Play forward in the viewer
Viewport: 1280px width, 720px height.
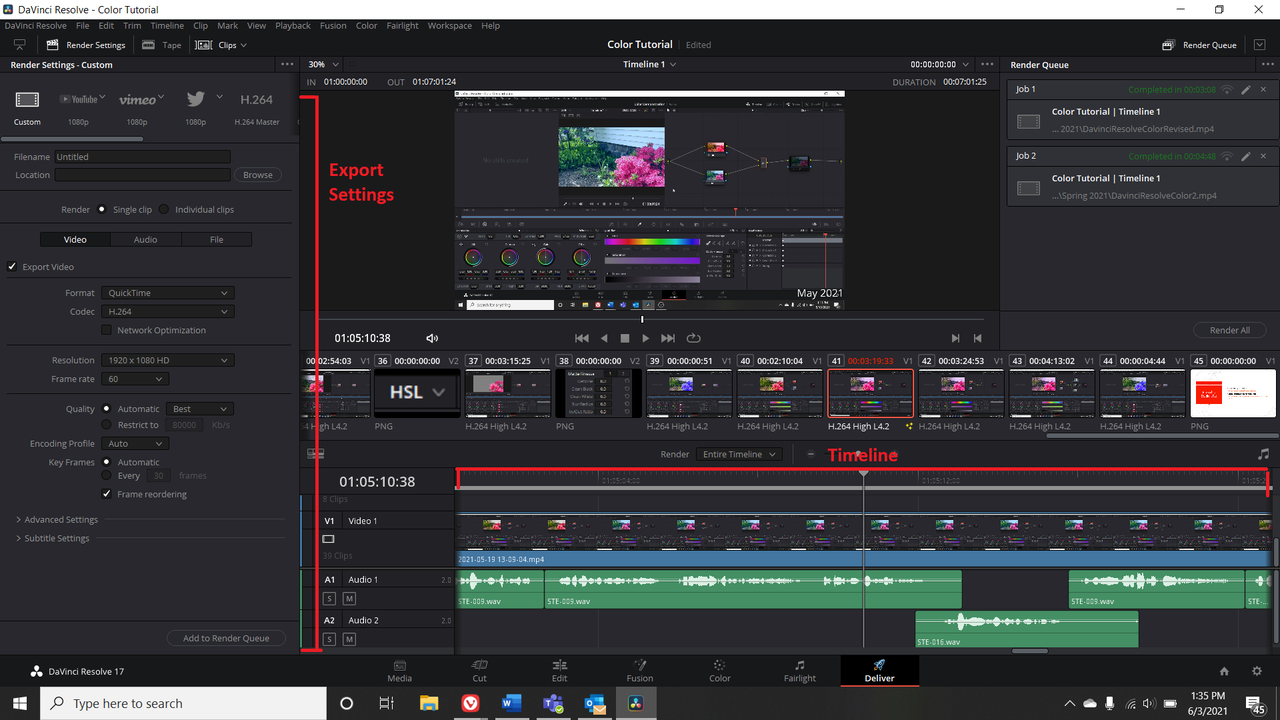(646, 338)
